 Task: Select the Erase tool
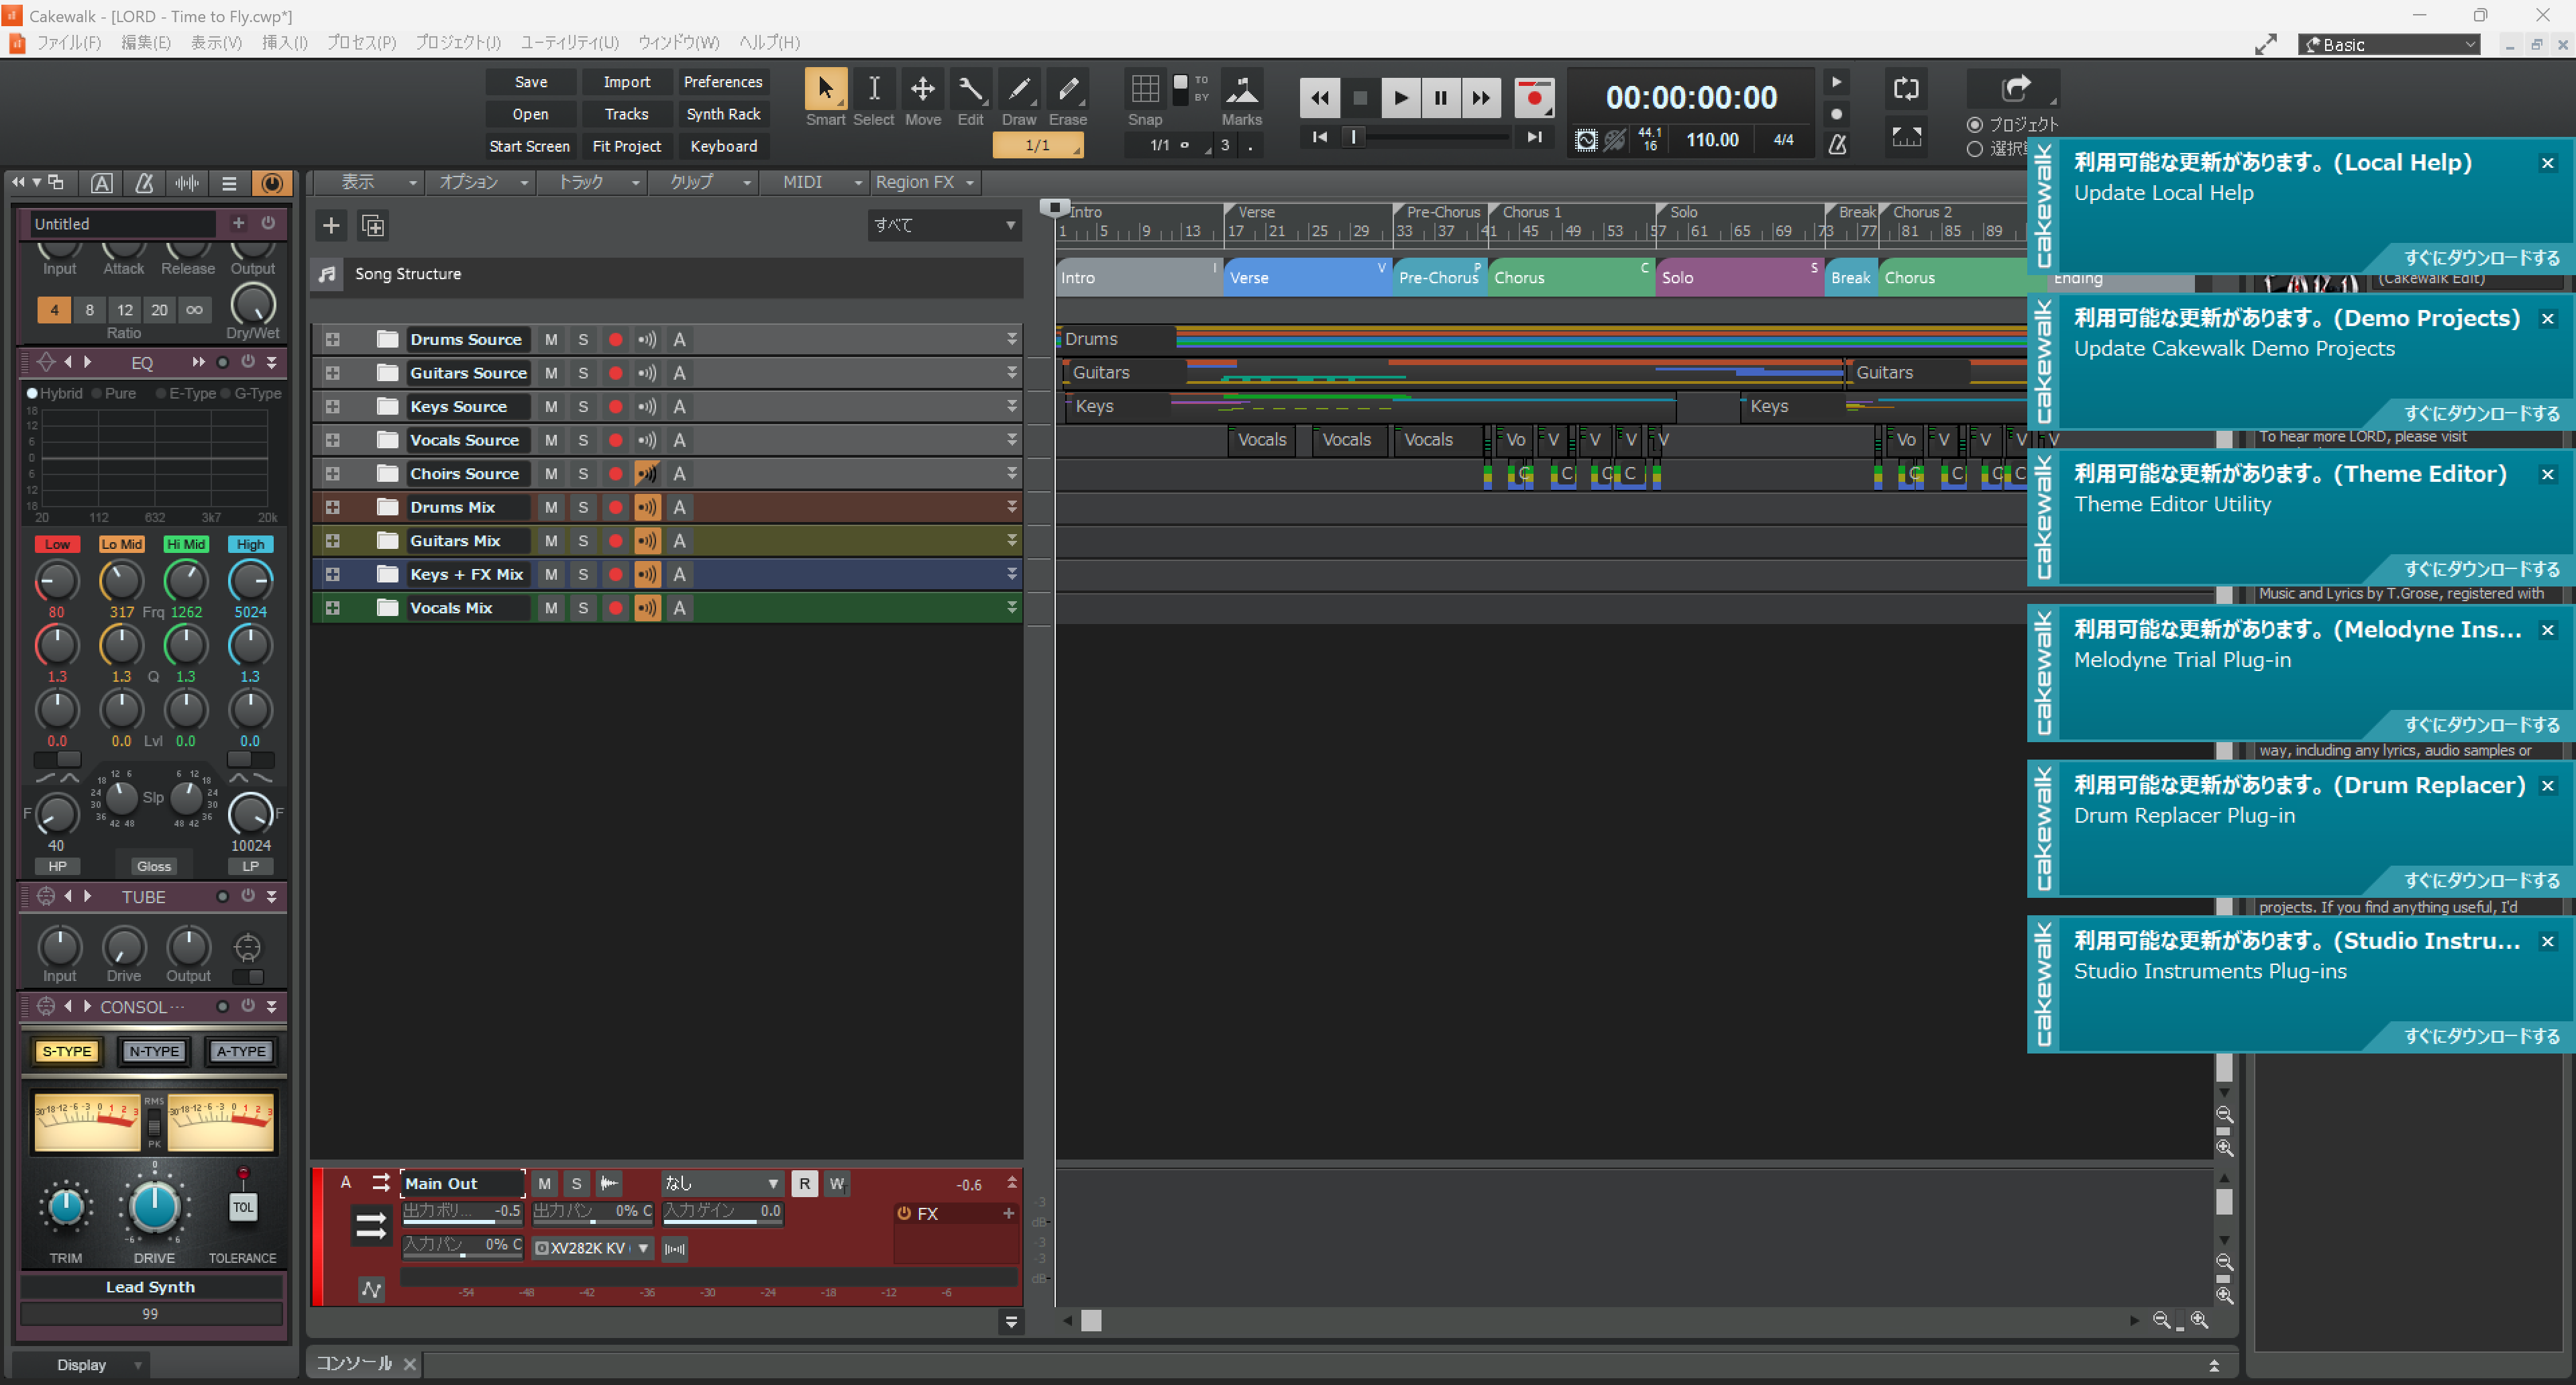(1067, 98)
